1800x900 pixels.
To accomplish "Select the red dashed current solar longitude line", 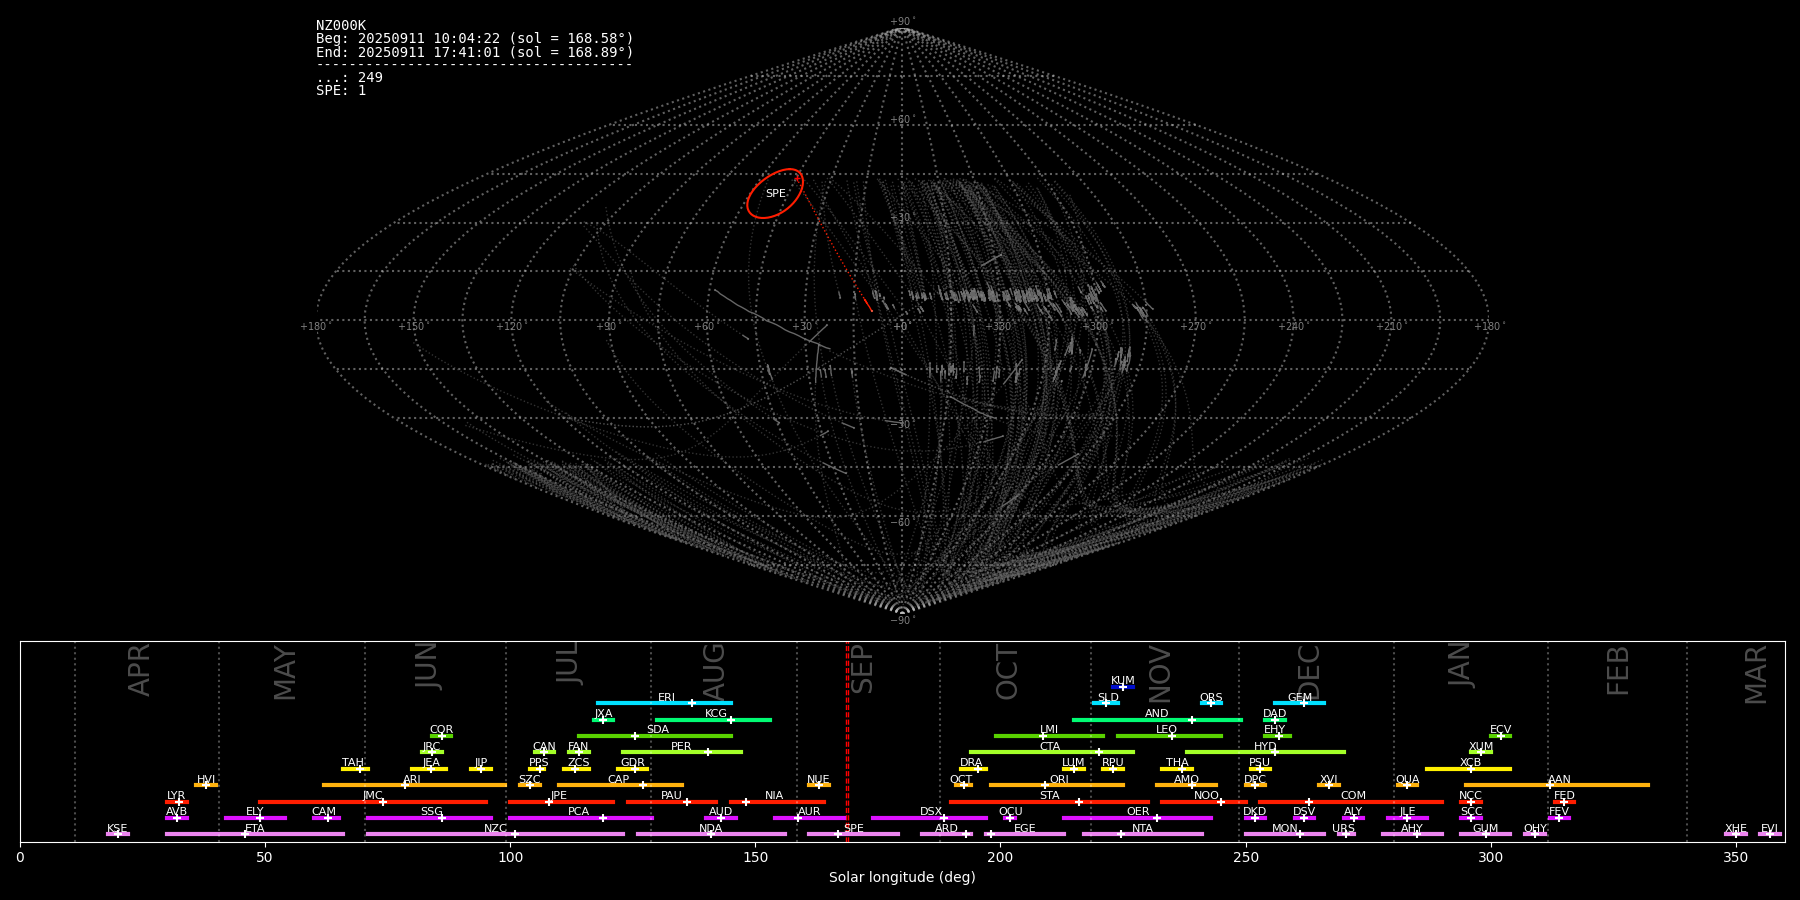I will 847,741.
